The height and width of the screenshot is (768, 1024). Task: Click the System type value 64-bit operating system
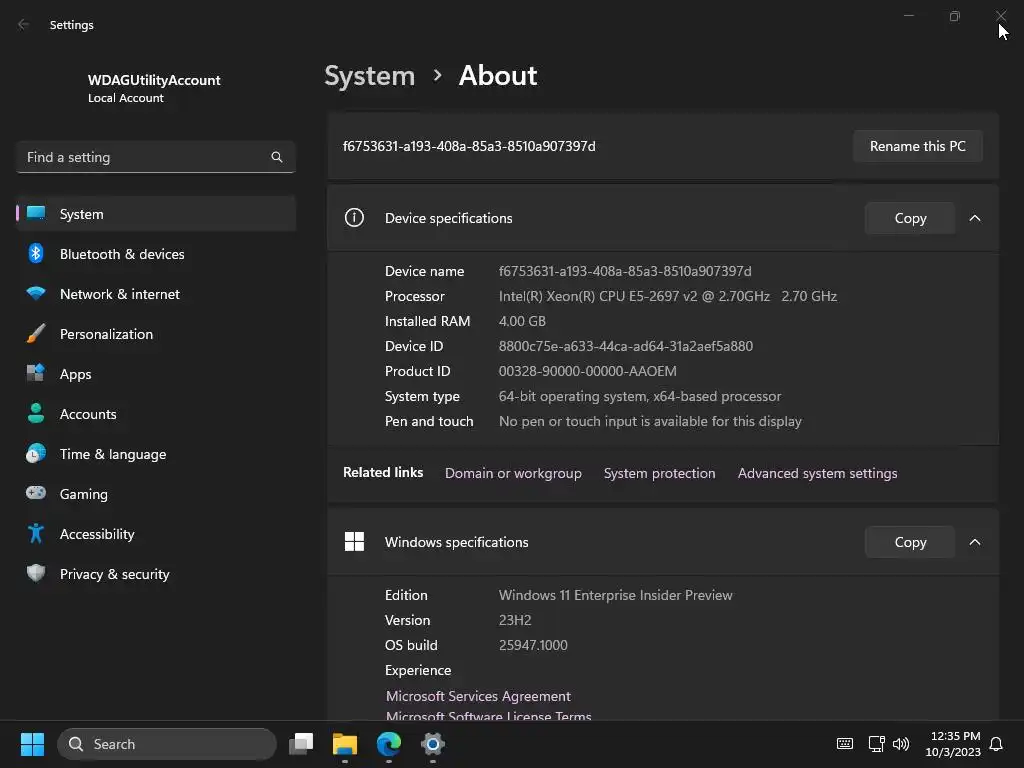[x=640, y=396]
